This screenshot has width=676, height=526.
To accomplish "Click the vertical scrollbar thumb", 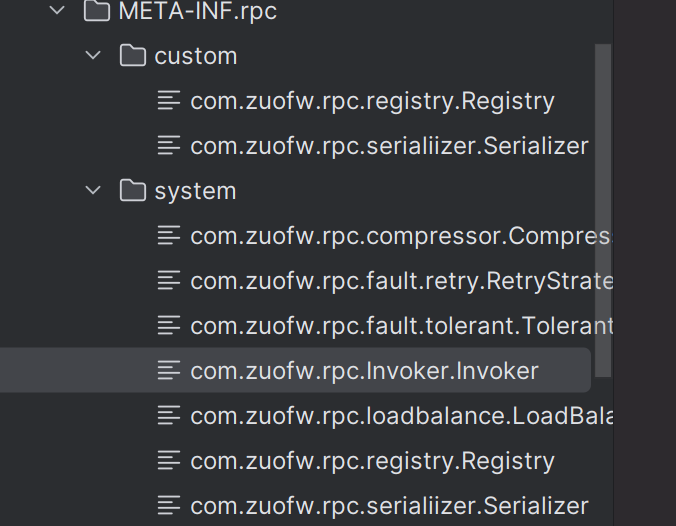I will [x=603, y=210].
